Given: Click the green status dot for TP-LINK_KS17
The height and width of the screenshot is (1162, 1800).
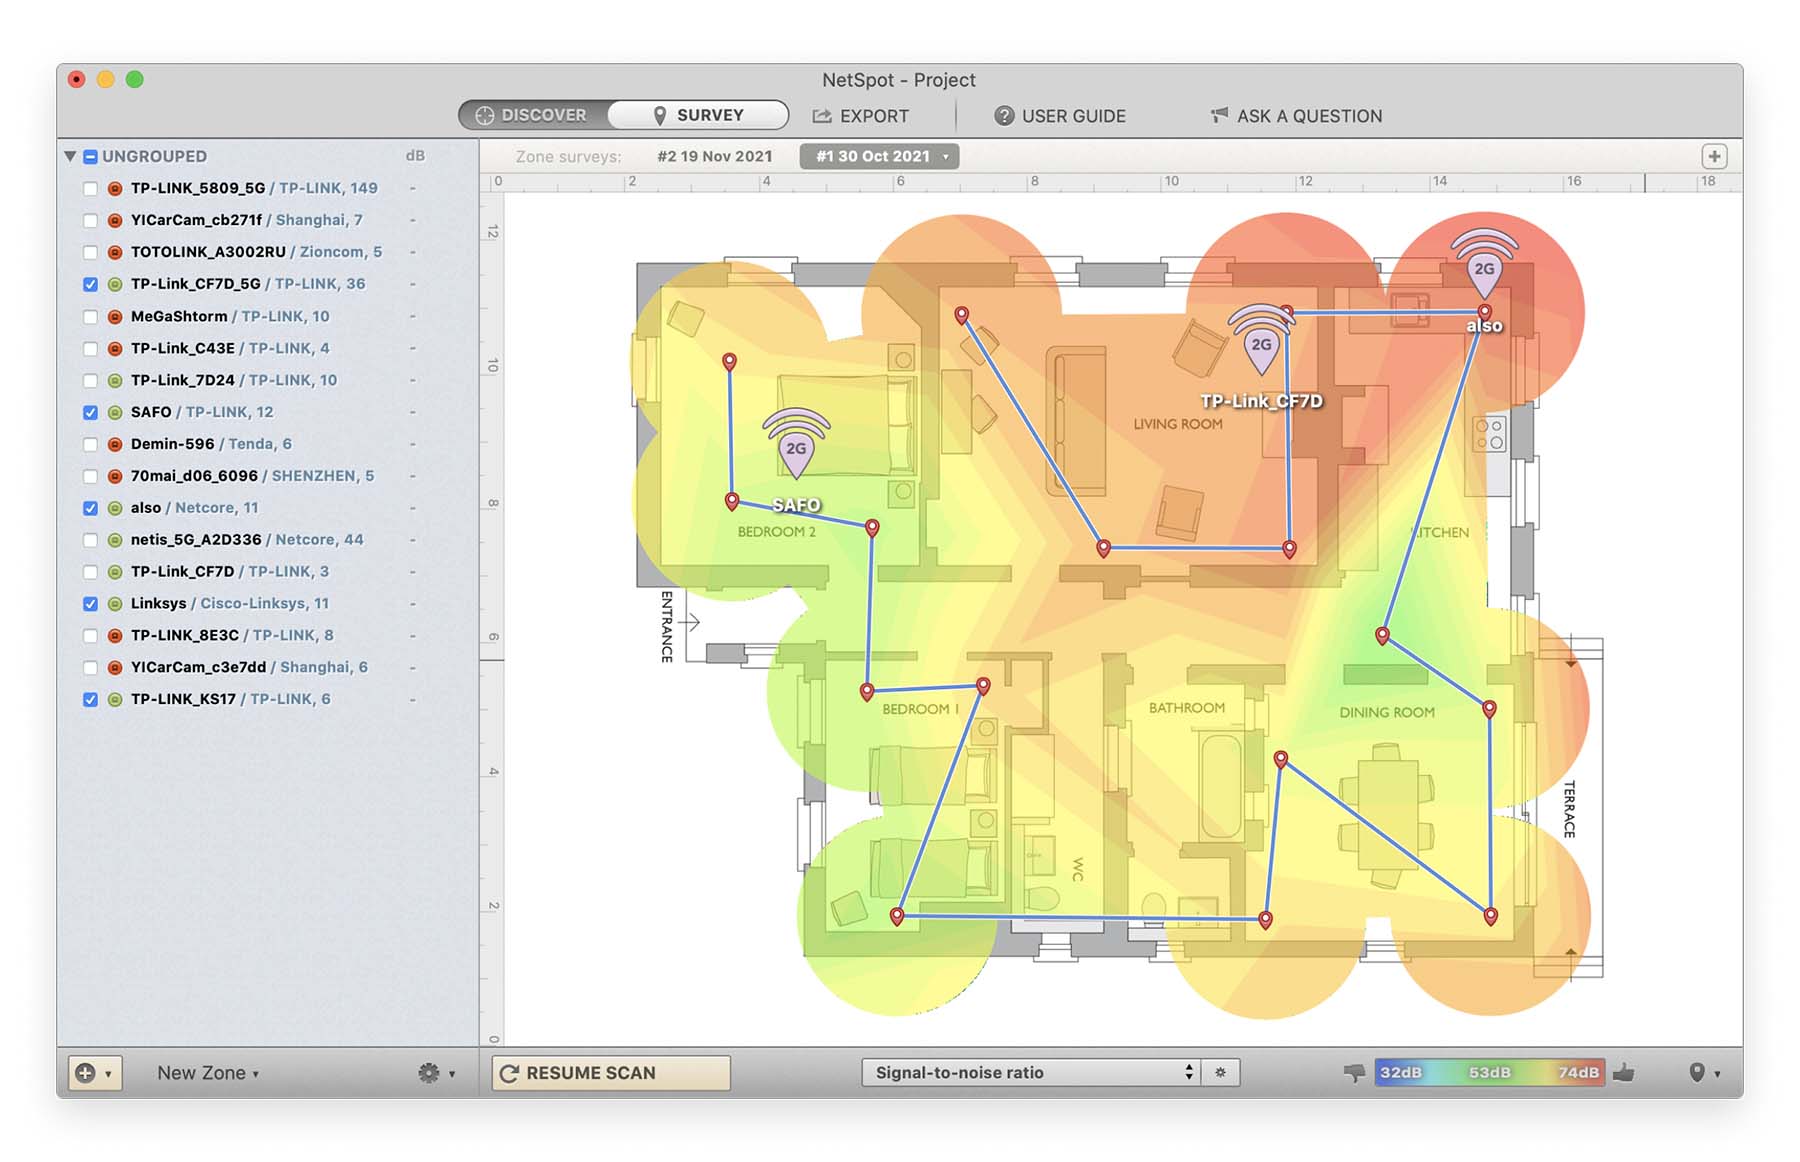Looking at the screenshot, I should tap(115, 700).
